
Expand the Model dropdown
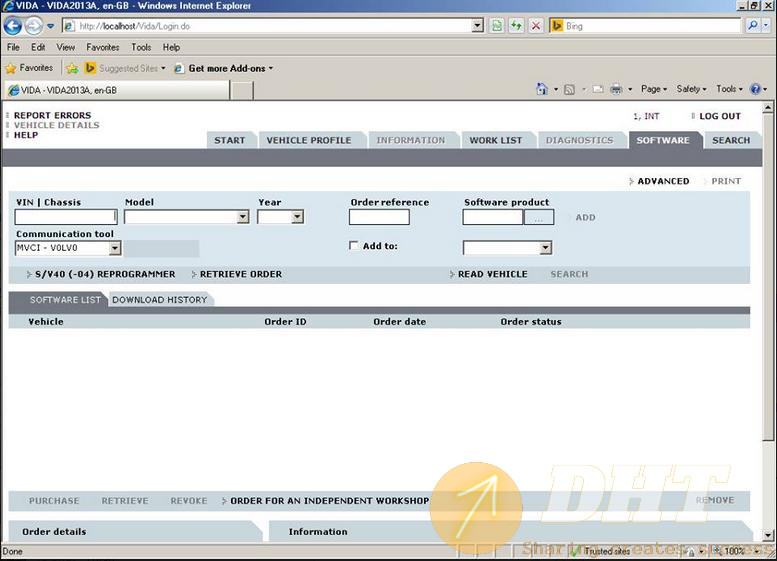243,217
